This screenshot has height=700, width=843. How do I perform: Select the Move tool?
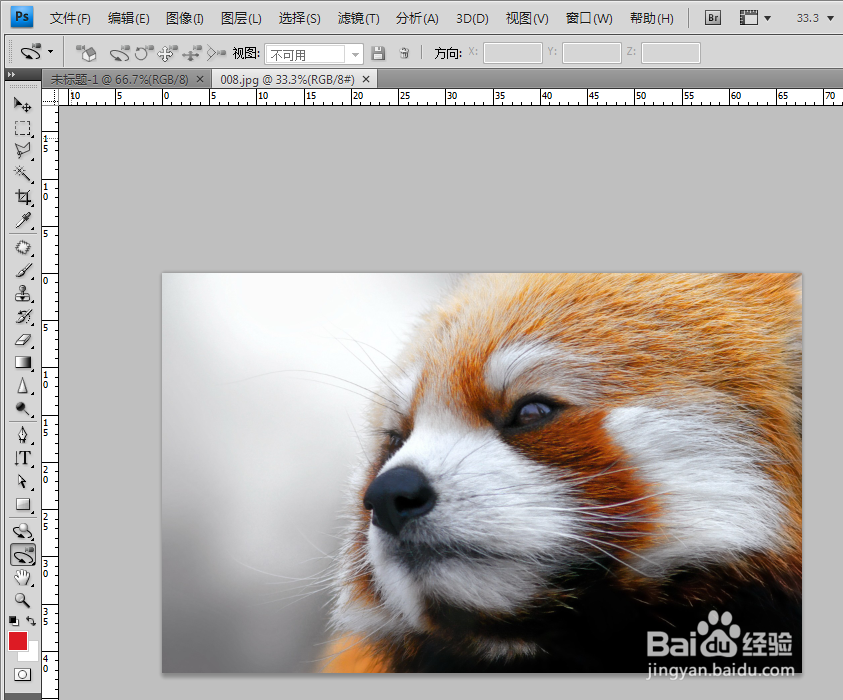tap(23, 104)
